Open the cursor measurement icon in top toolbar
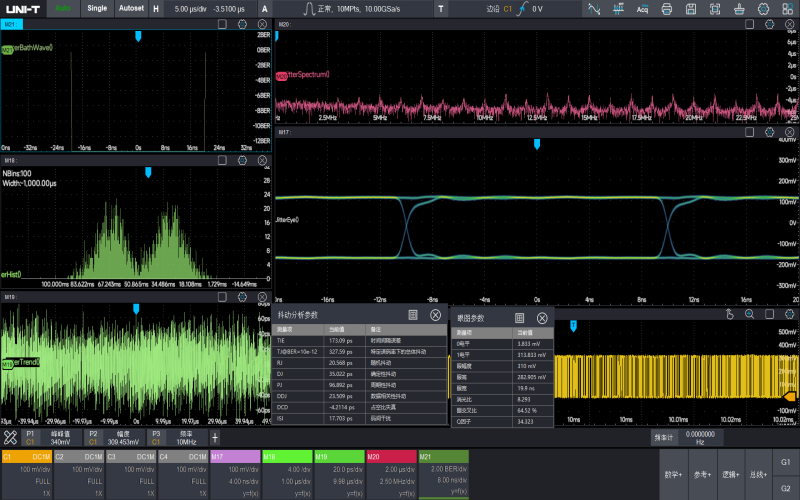Screen dimensions: 800x500 (594, 8)
